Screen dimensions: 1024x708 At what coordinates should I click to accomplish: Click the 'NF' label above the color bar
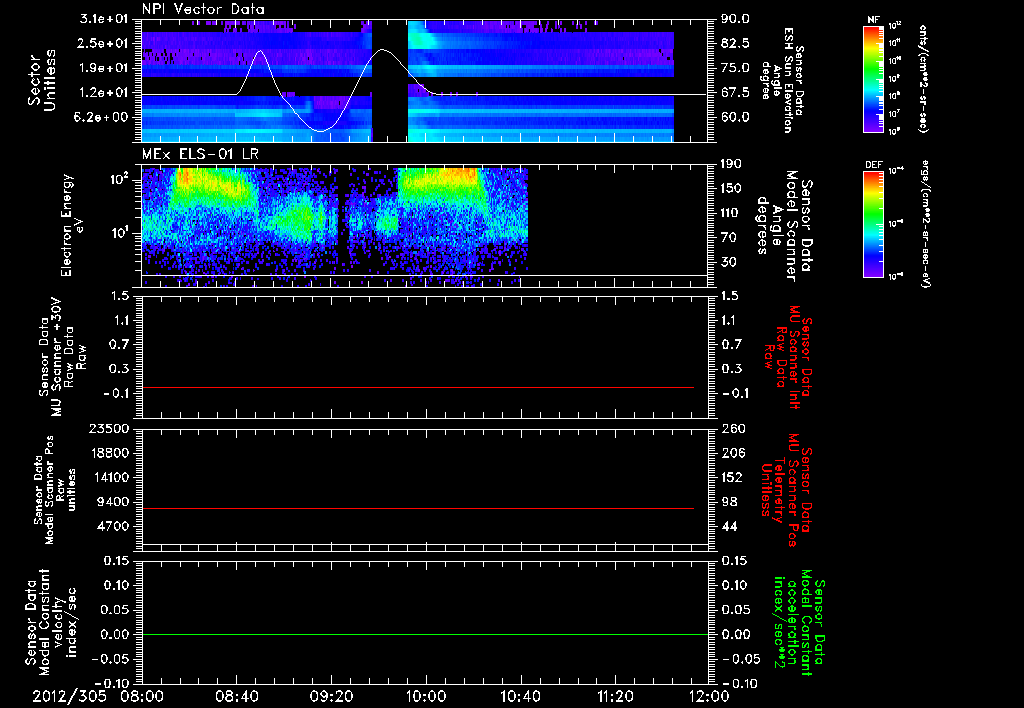(873, 20)
